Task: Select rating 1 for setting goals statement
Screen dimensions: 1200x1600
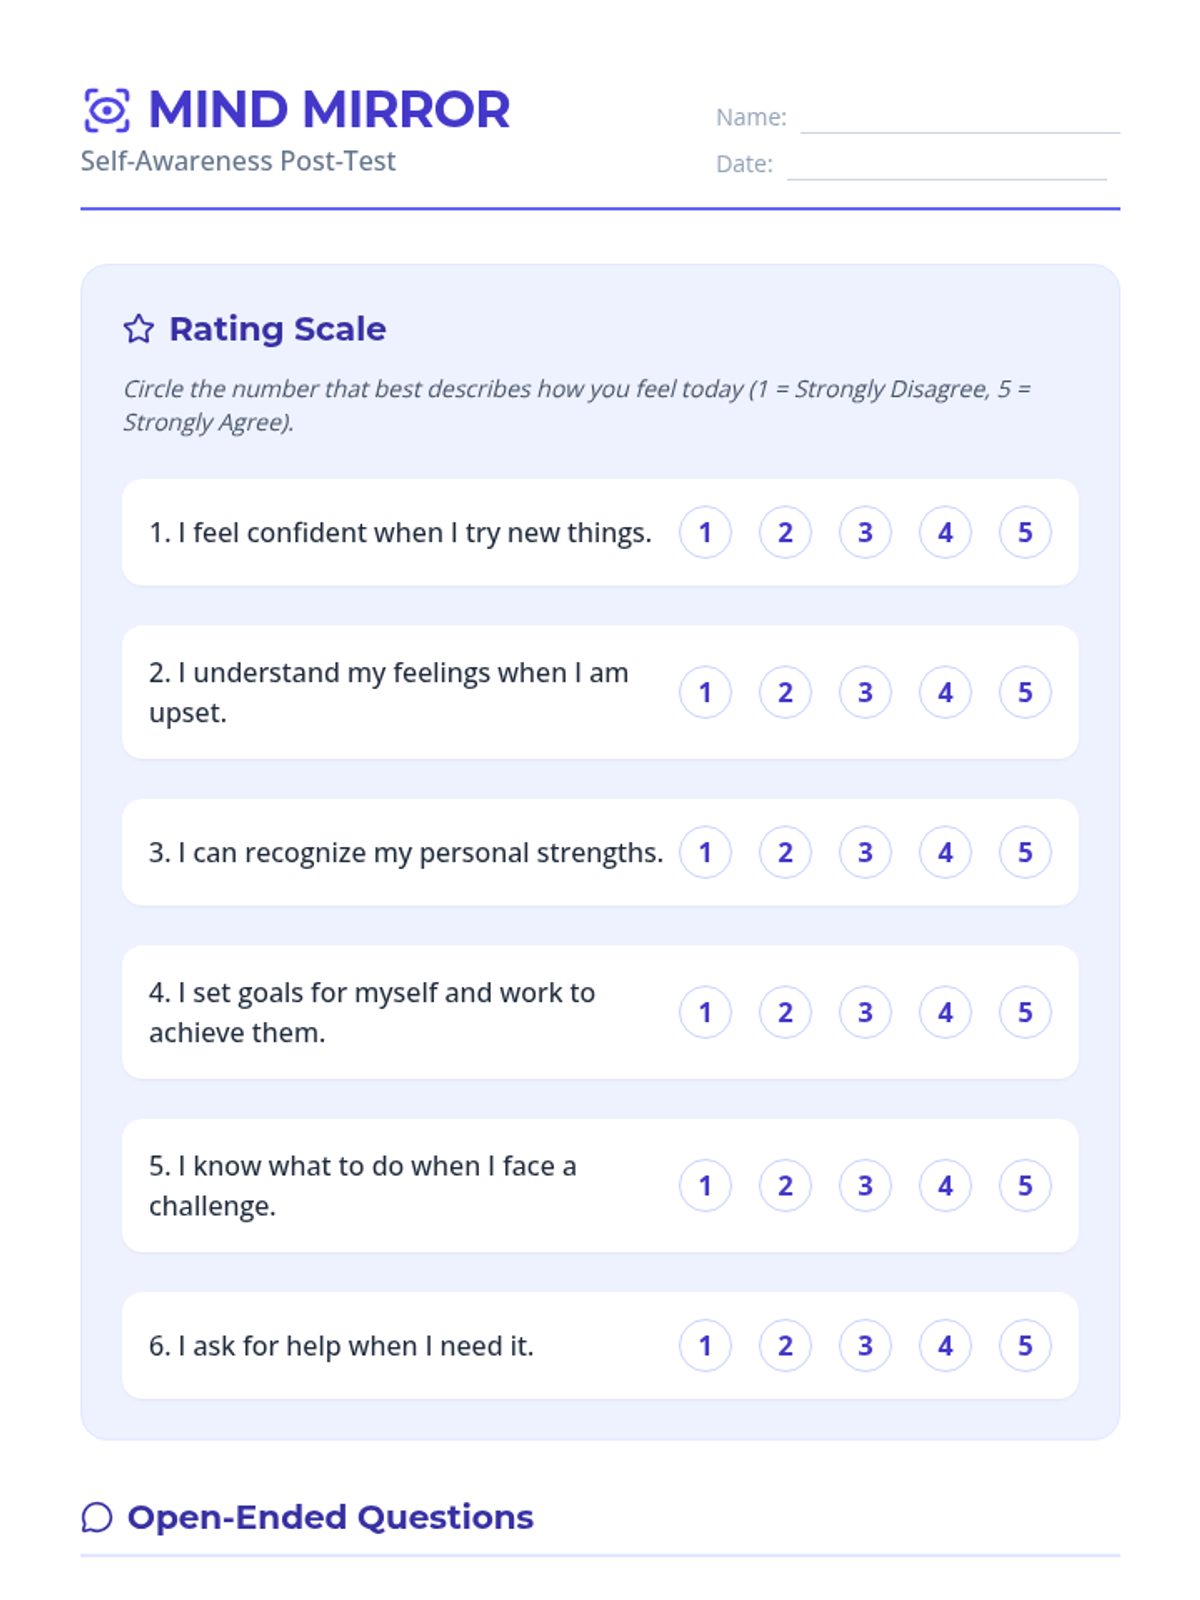Action: 705,1012
